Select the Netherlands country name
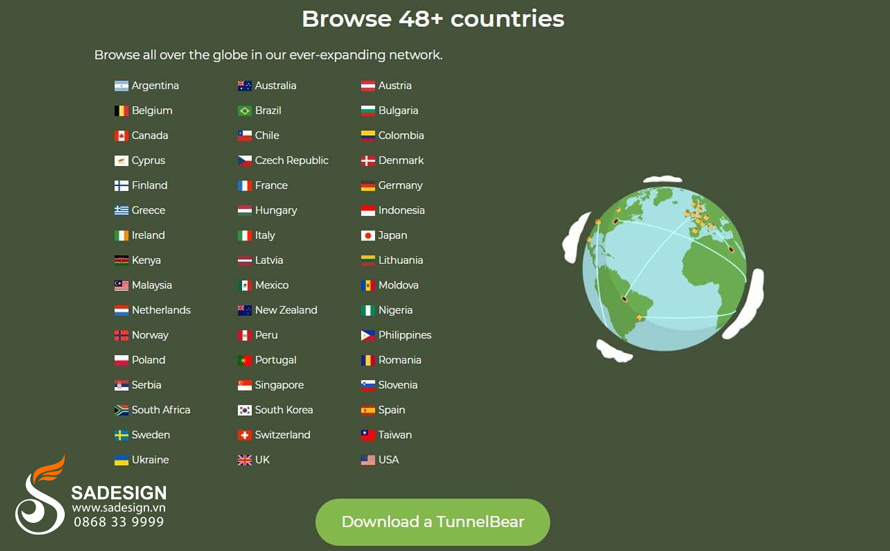 (161, 310)
